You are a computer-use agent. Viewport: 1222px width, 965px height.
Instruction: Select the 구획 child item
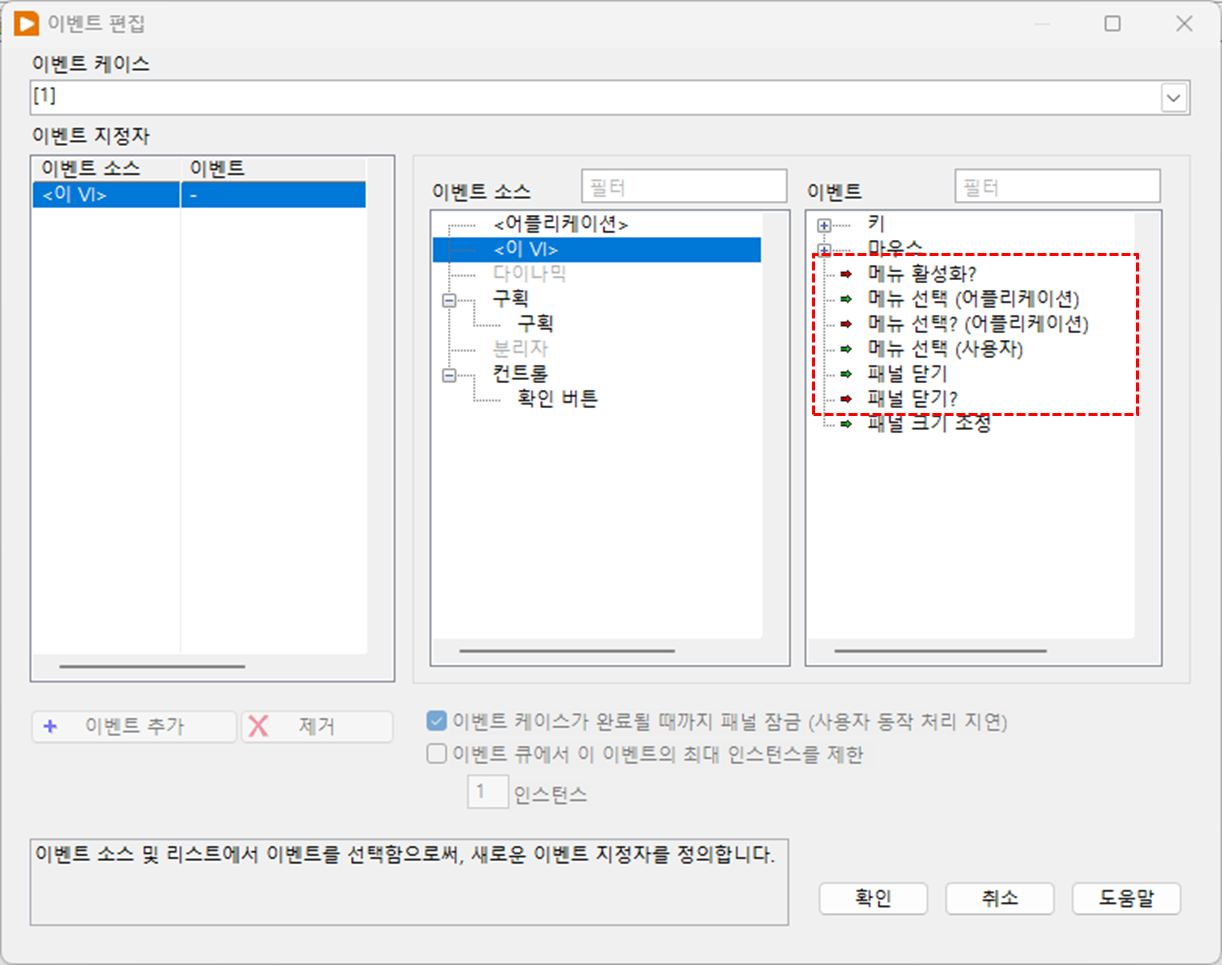click(x=535, y=324)
